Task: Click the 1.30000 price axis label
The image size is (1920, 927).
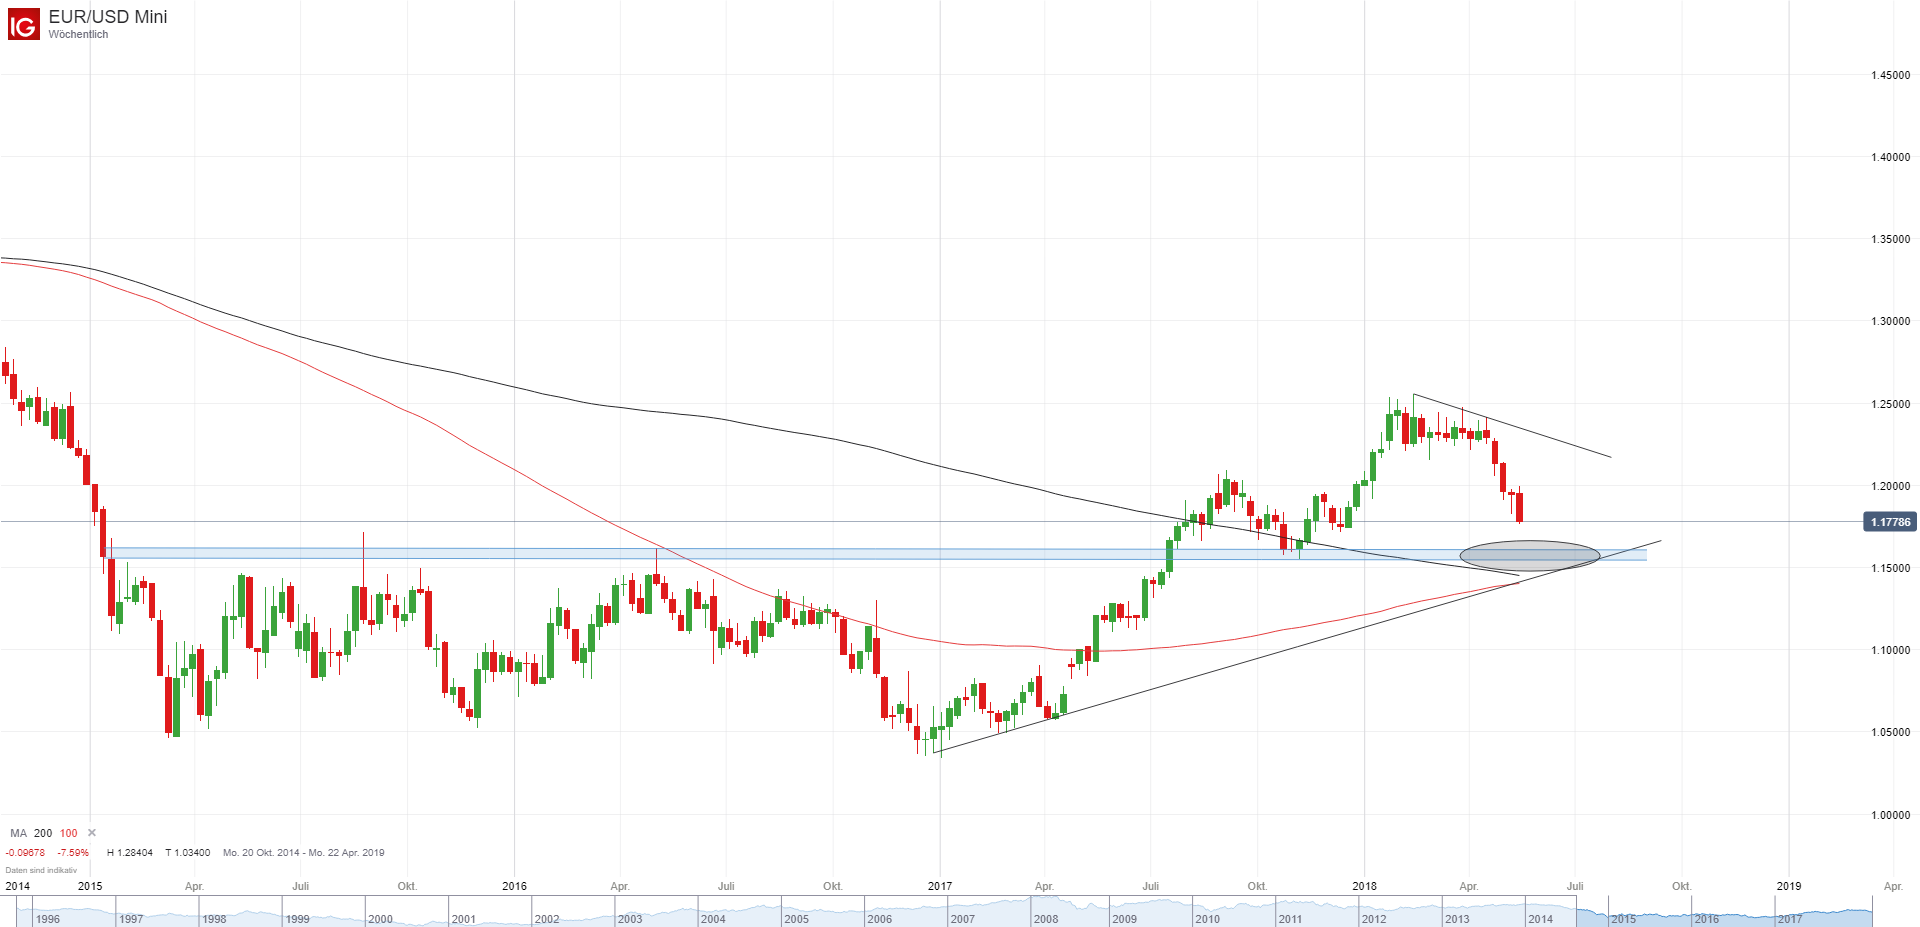Action: pyautogui.click(x=1890, y=321)
